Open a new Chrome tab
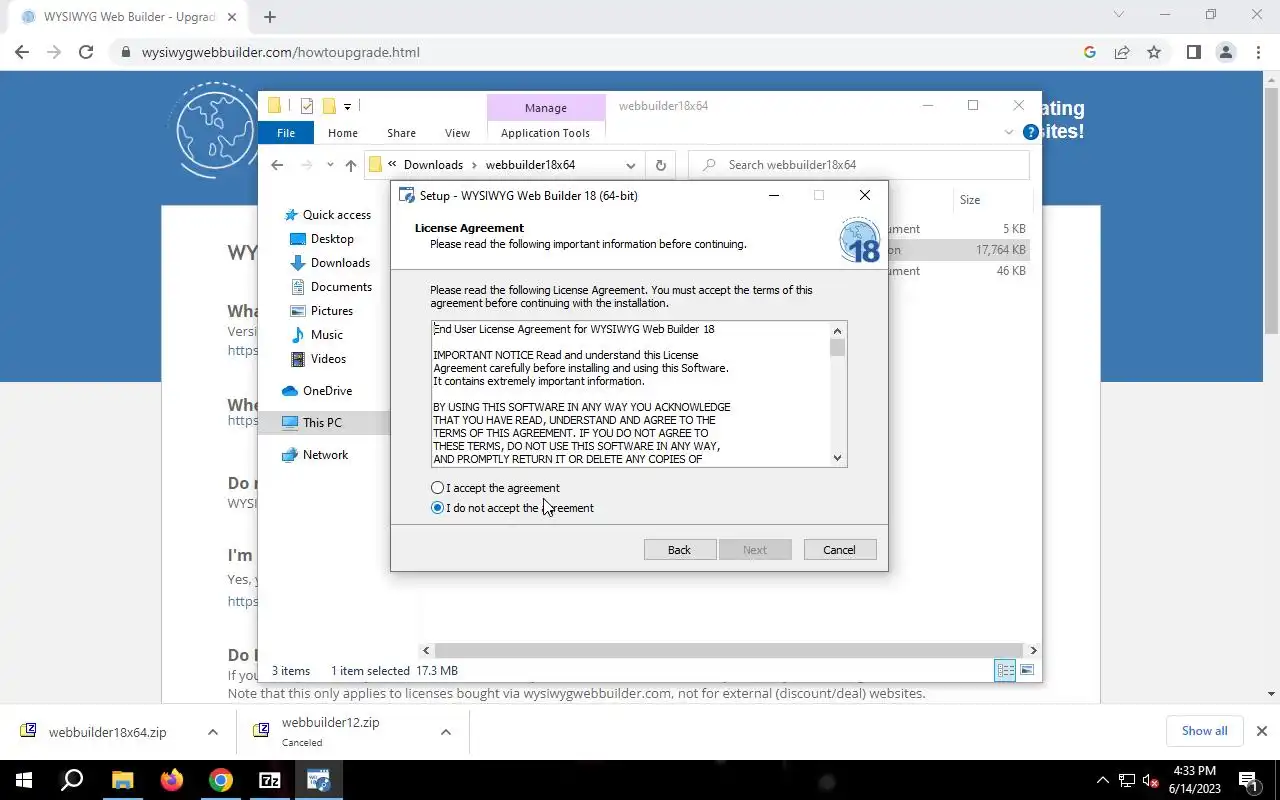Viewport: 1280px width, 800px height. (x=270, y=16)
